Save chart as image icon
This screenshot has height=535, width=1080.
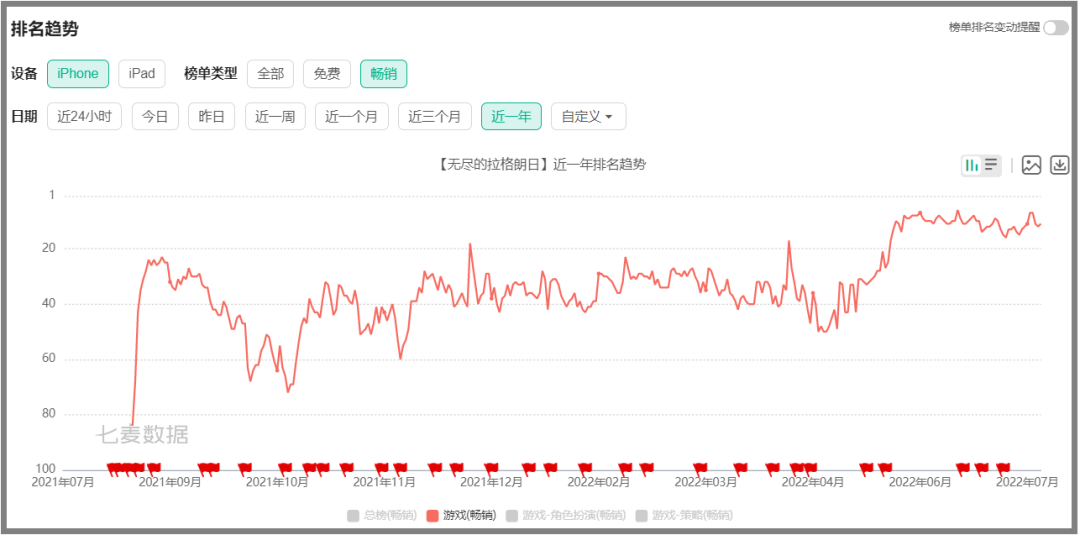point(1032,166)
